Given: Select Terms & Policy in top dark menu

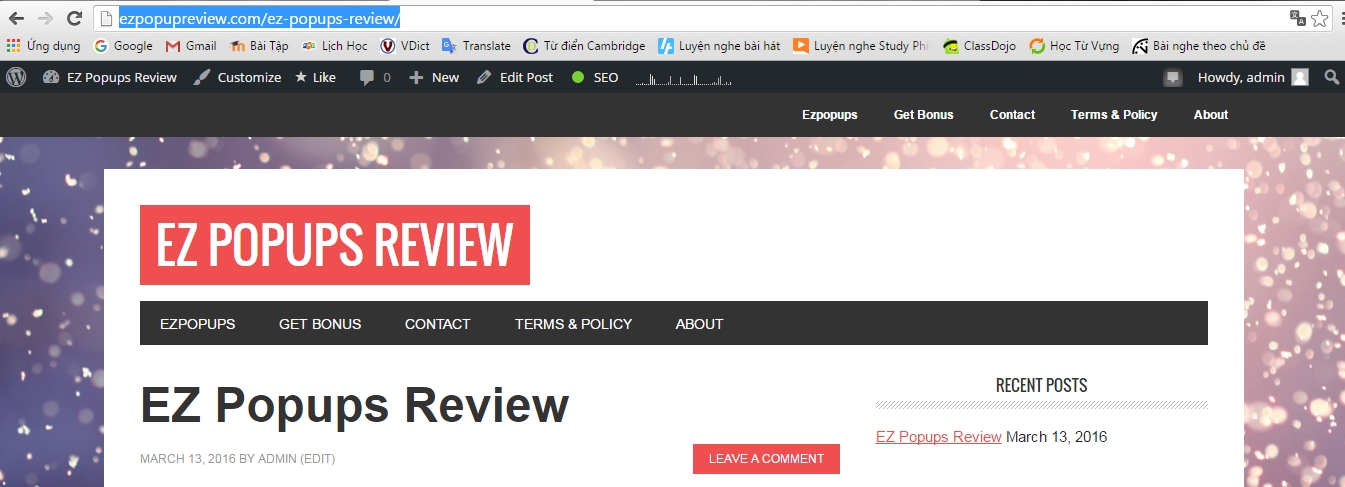Looking at the screenshot, I should [1114, 115].
